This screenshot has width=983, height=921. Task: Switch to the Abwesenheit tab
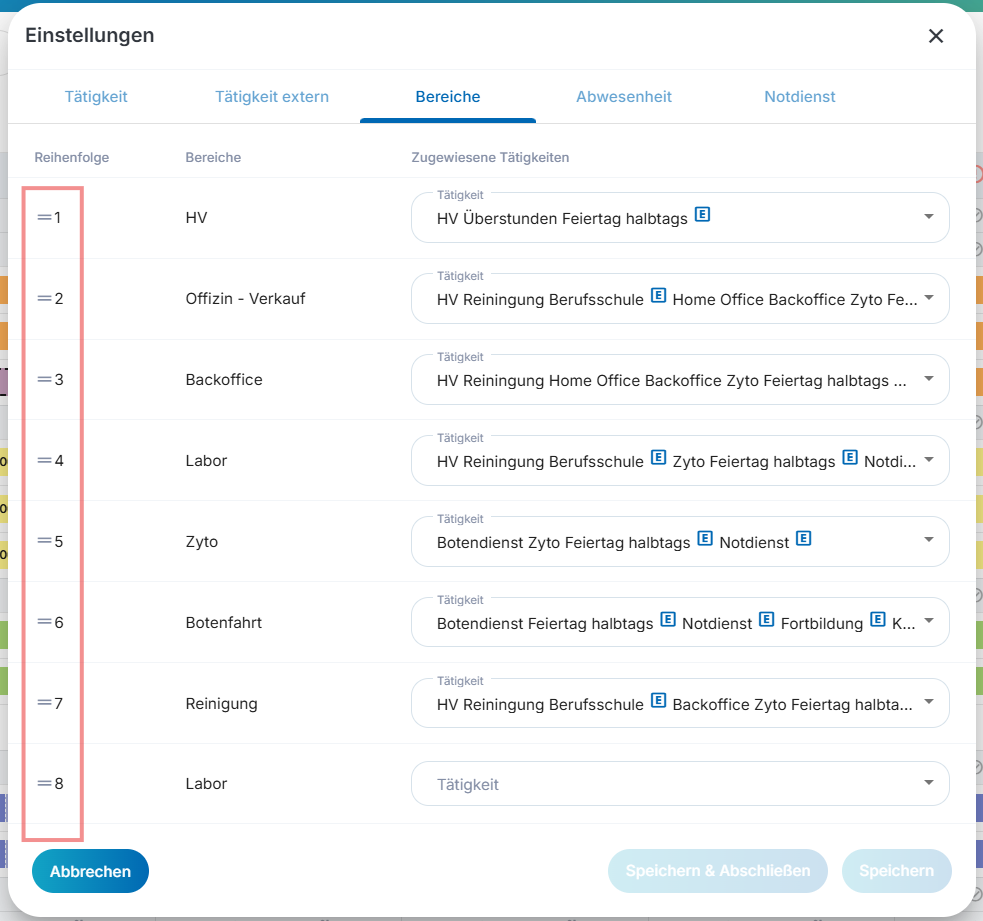click(624, 97)
